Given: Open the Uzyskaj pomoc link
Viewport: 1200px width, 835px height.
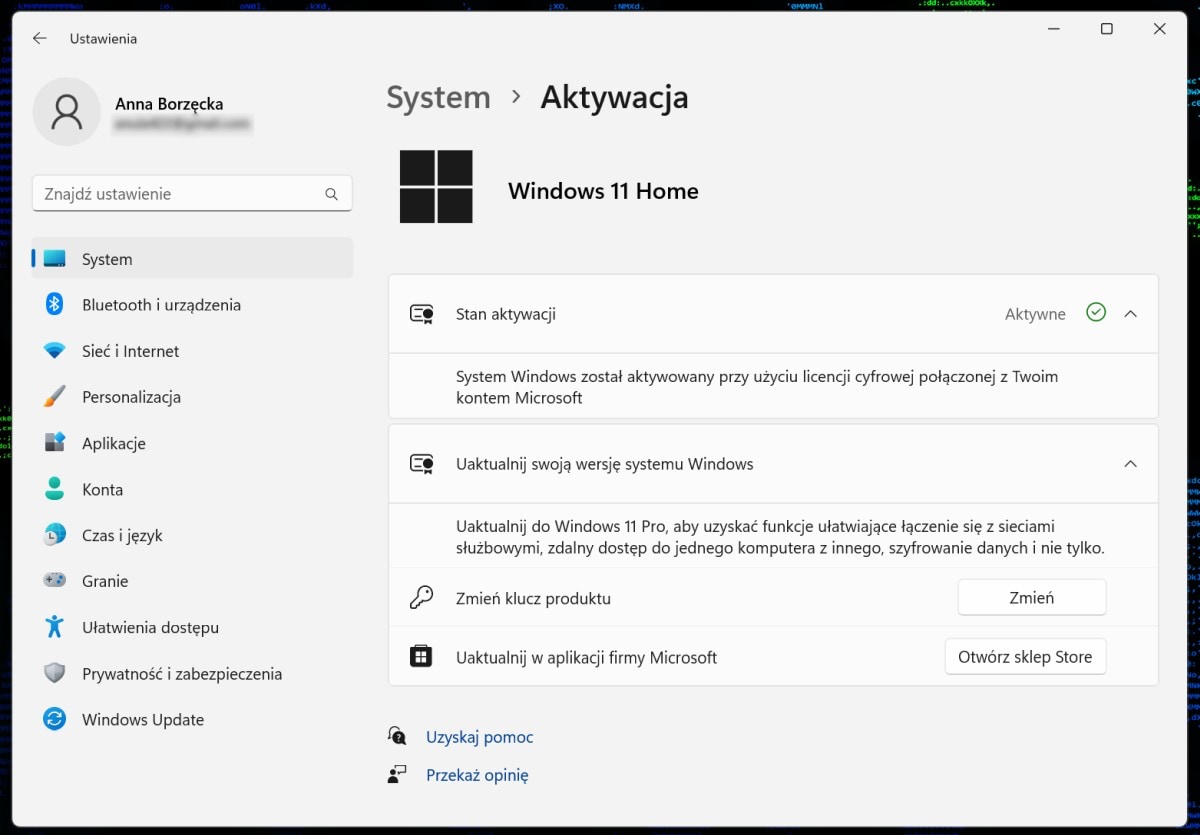Looking at the screenshot, I should click(x=479, y=737).
